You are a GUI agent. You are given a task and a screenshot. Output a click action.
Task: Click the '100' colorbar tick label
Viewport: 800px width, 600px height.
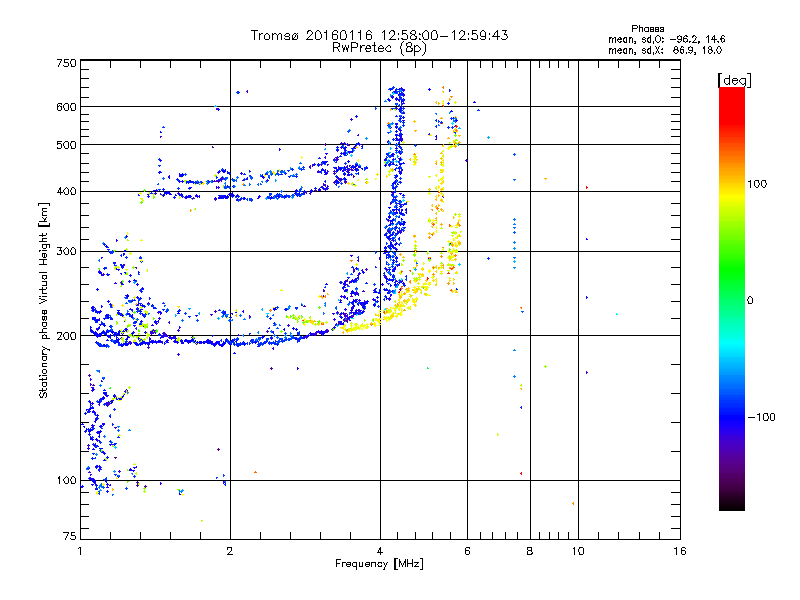pos(757,184)
